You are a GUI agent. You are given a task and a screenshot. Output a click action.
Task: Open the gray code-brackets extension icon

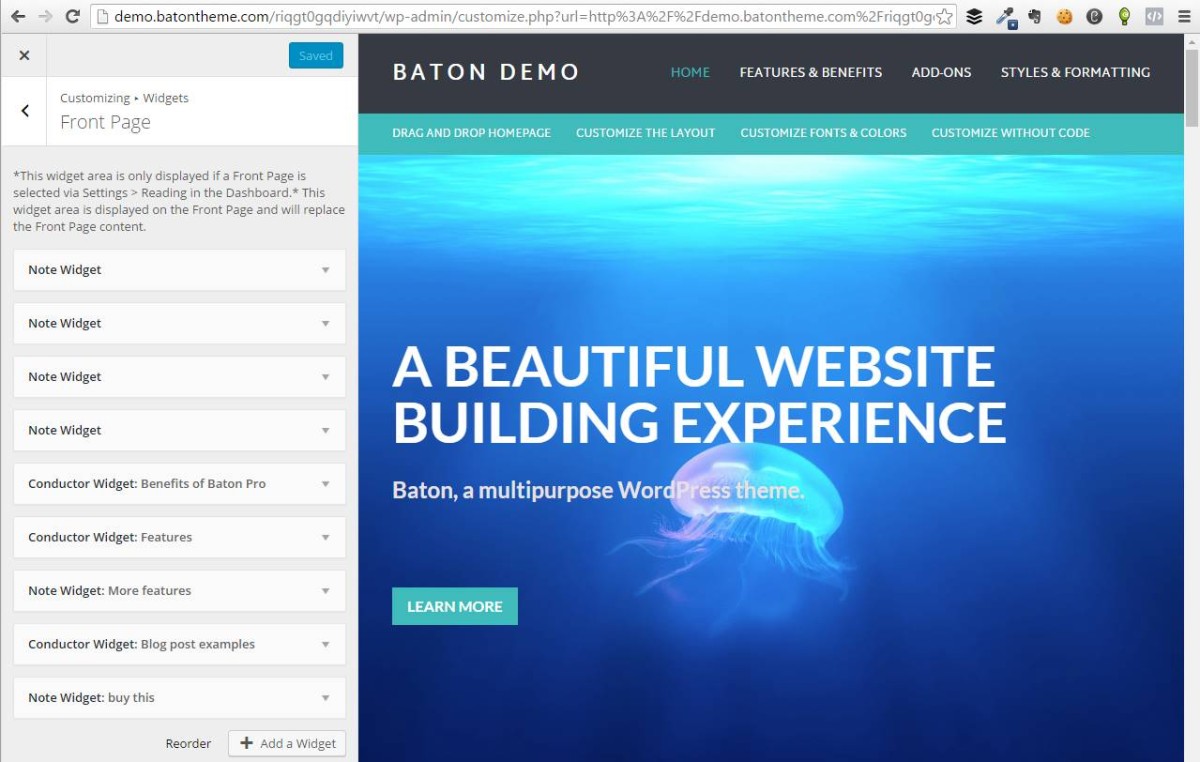(x=1154, y=16)
